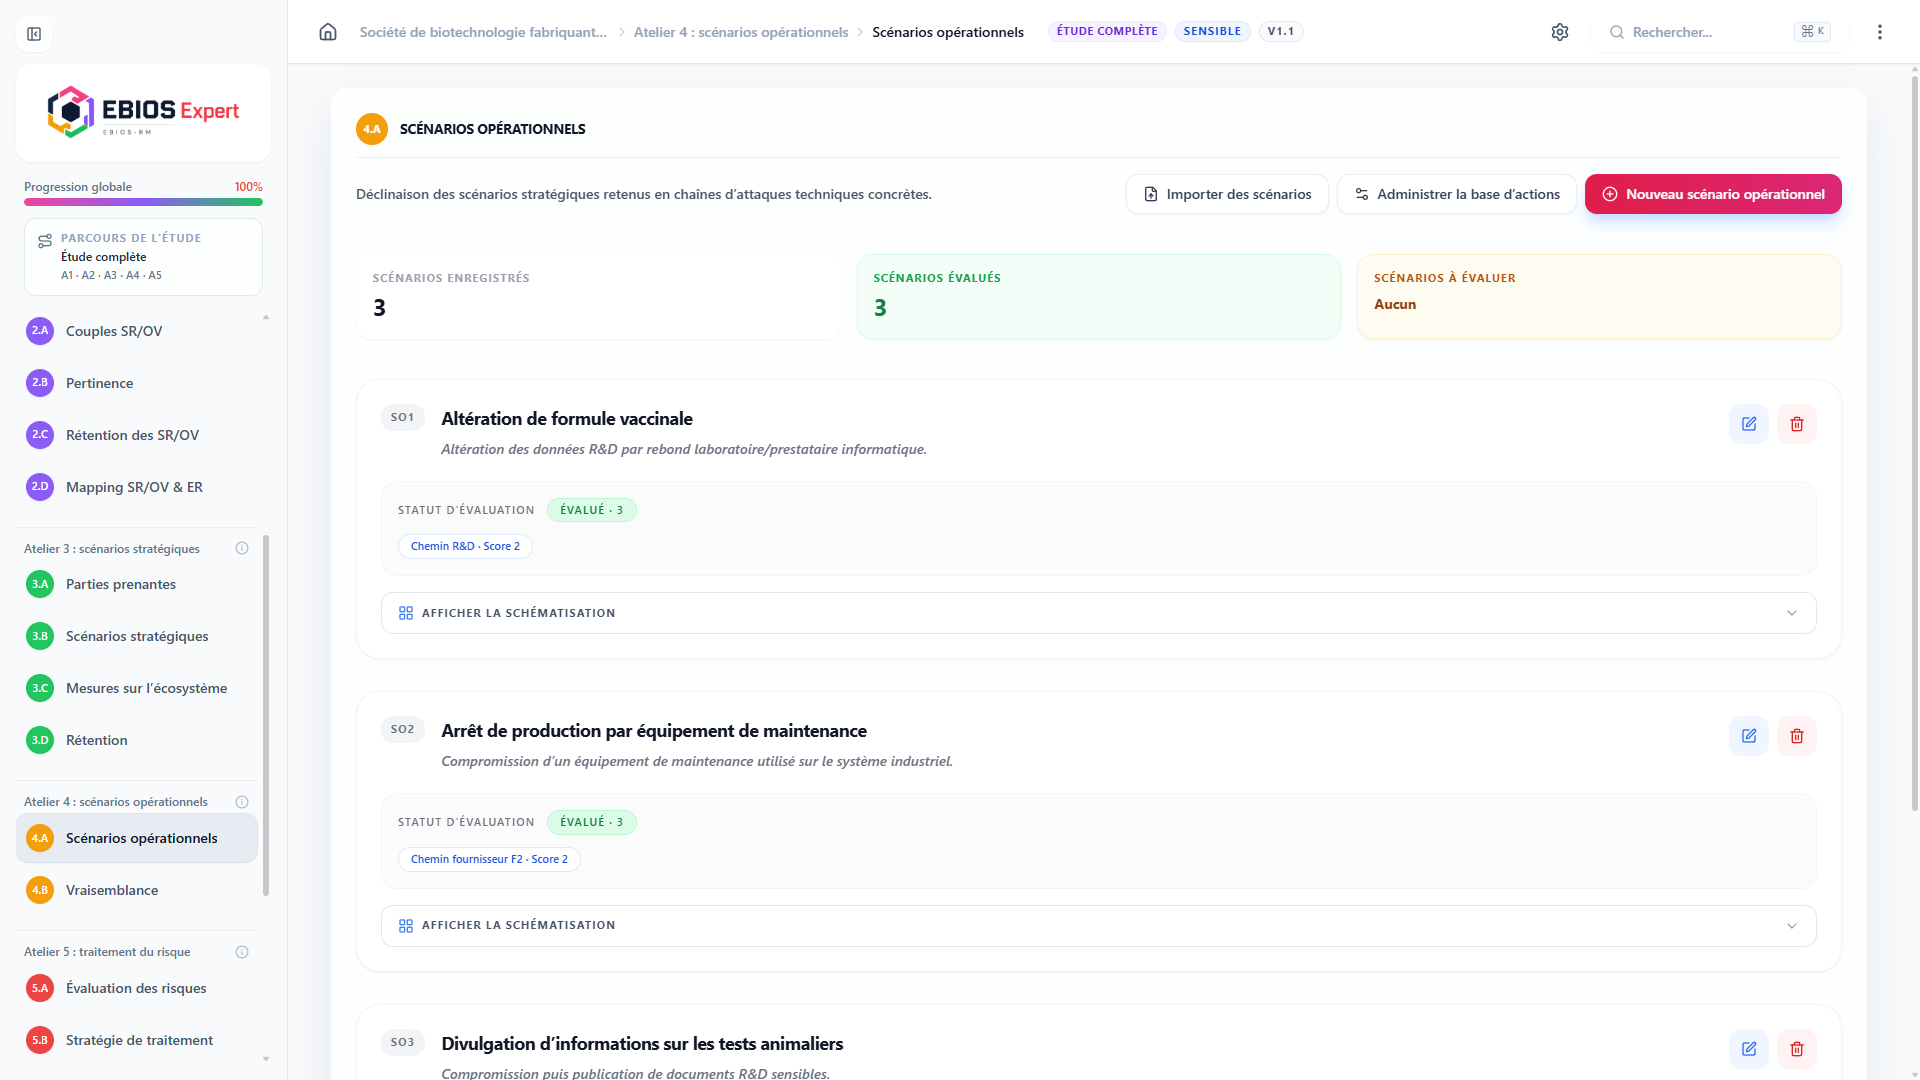Edit scenario SO3 Divulgation d'informations
The image size is (1920, 1080).
pos(1749,1049)
